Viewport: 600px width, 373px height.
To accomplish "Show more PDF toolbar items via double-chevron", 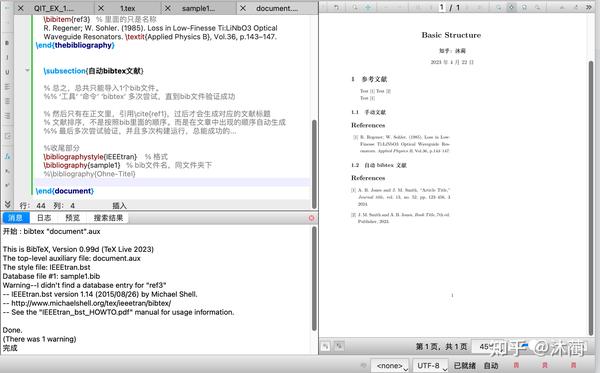I will [x=589, y=7].
